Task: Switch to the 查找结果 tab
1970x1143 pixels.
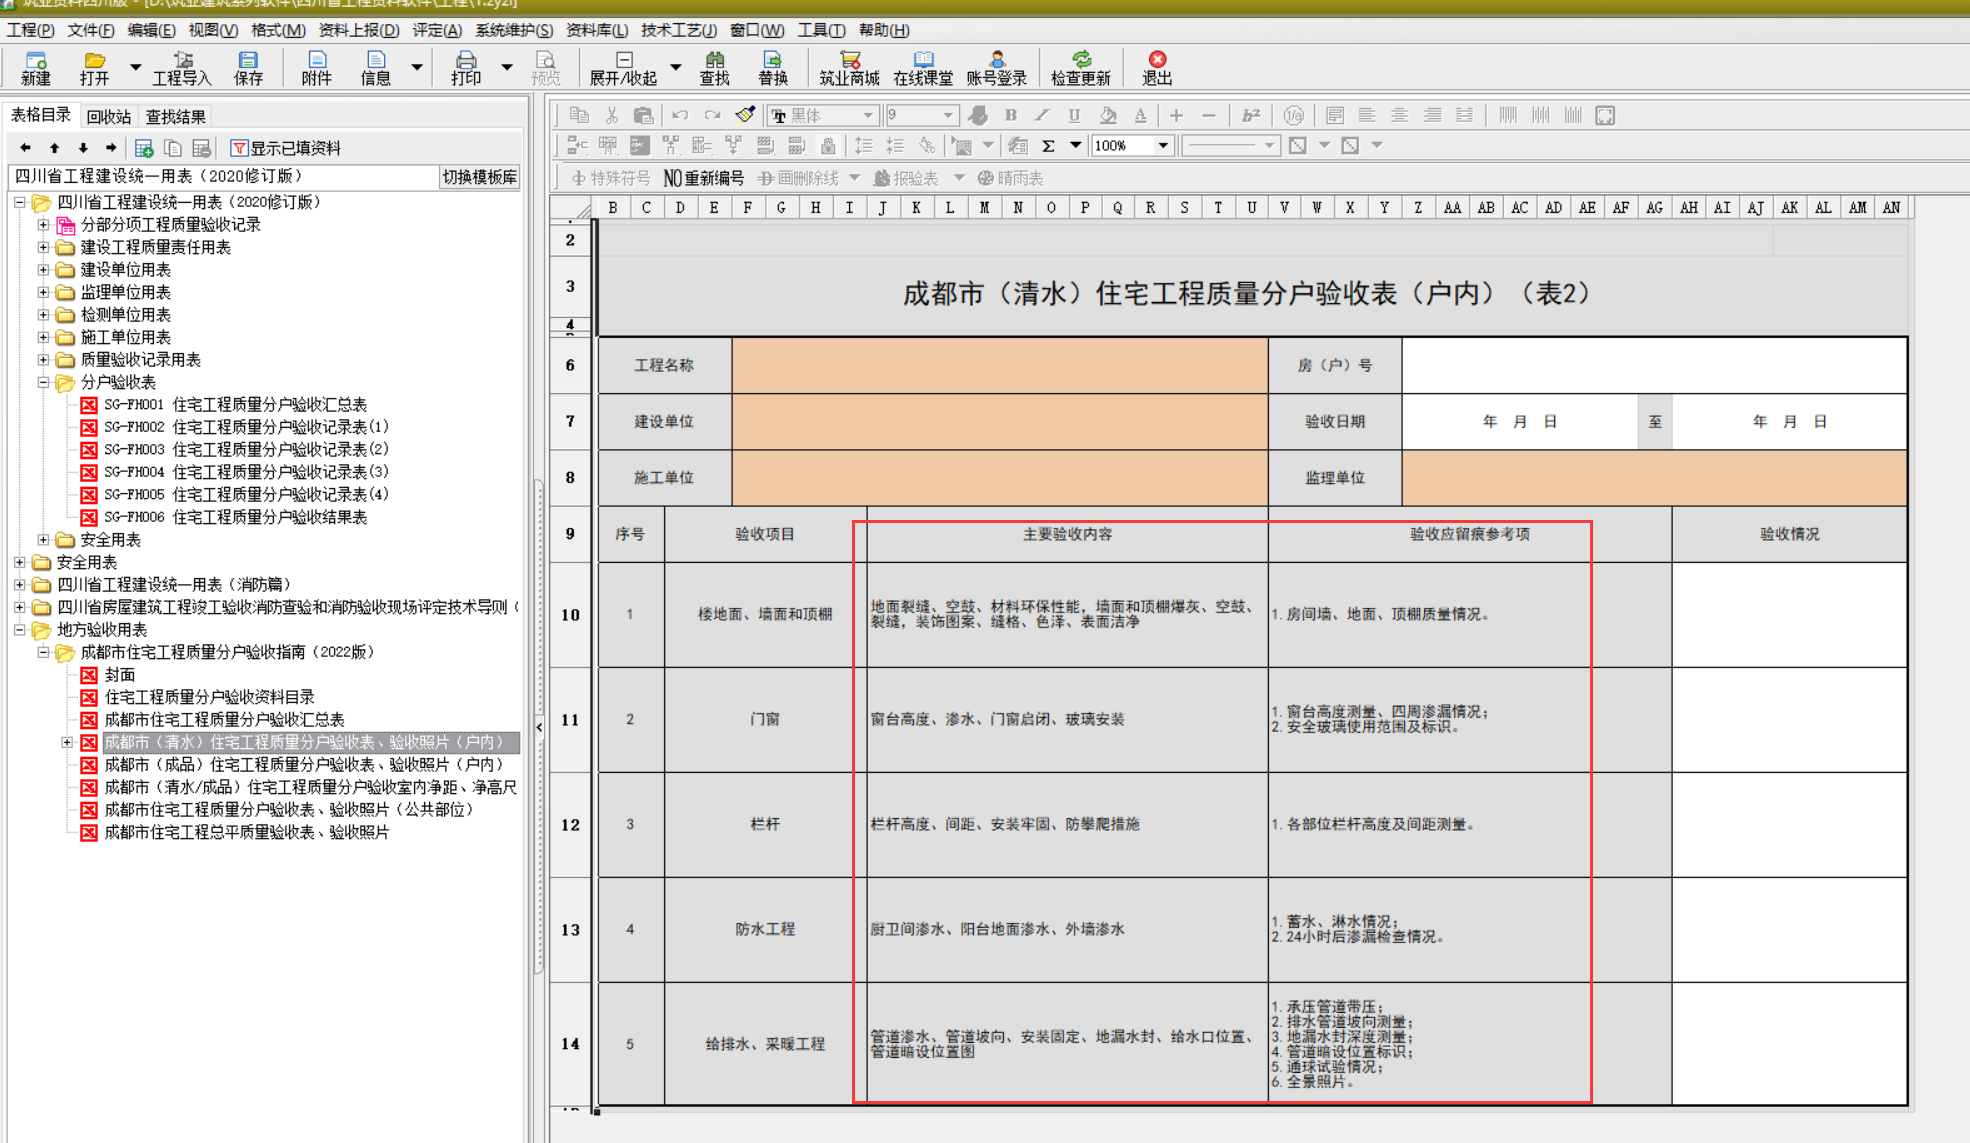Action: [x=176, y=117]
